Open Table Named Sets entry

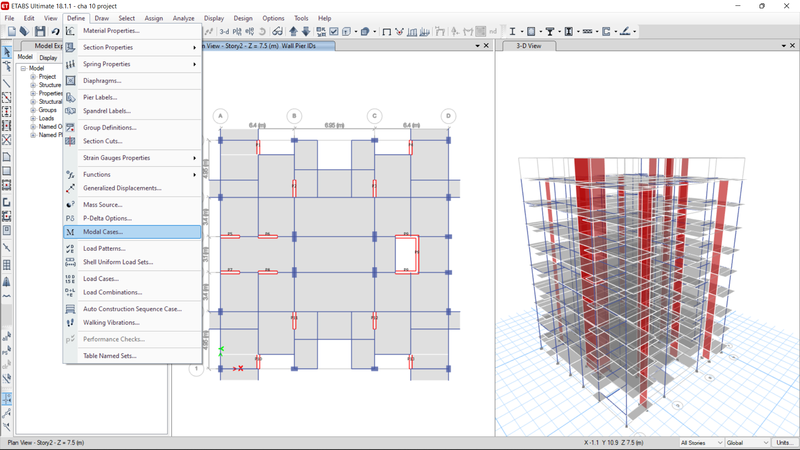[110, 356]
